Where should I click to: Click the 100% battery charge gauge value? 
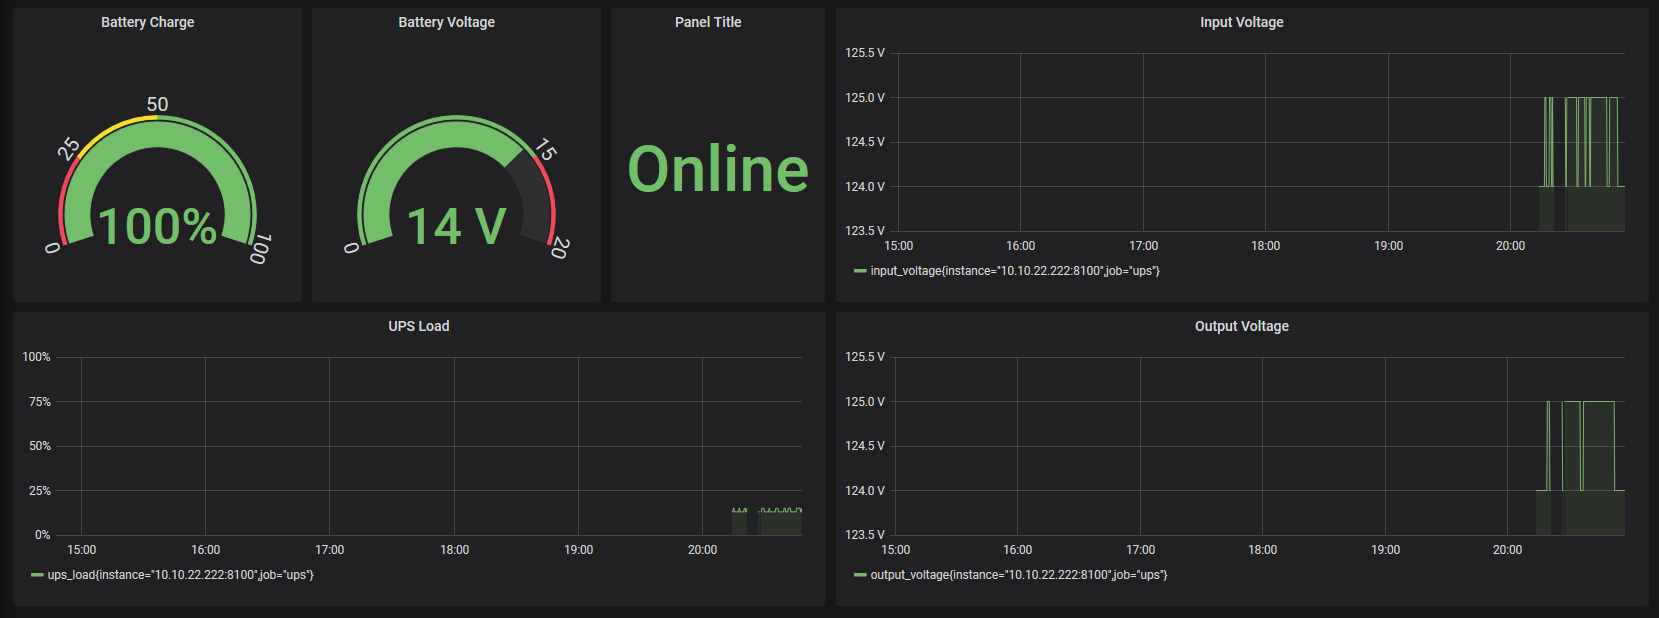158,226
